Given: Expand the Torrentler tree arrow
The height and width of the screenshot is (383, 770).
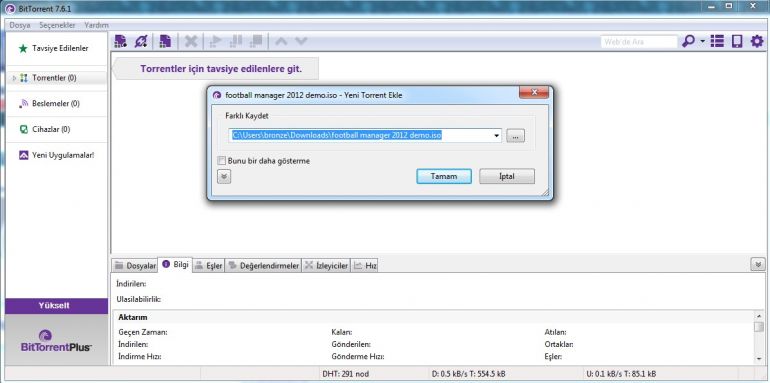Looking at the screenshot, I should click(x=14, y=78).
